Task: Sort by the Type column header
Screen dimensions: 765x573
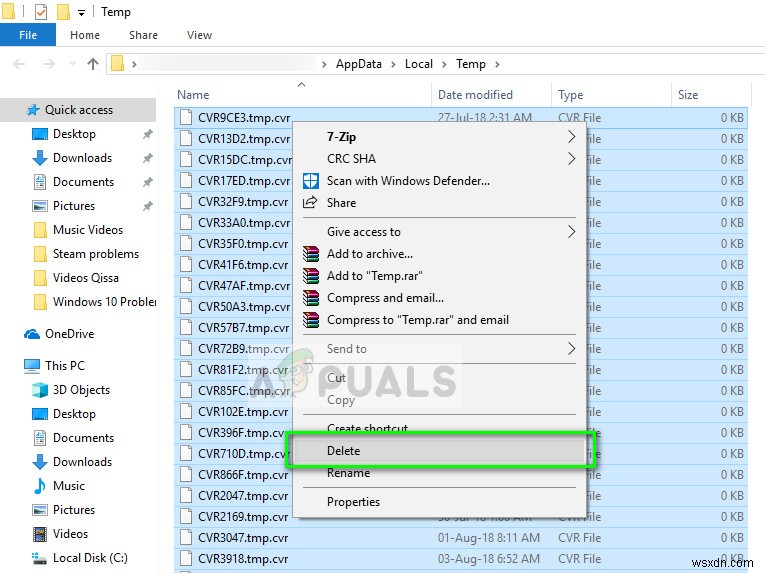Action: coord(611,95)
